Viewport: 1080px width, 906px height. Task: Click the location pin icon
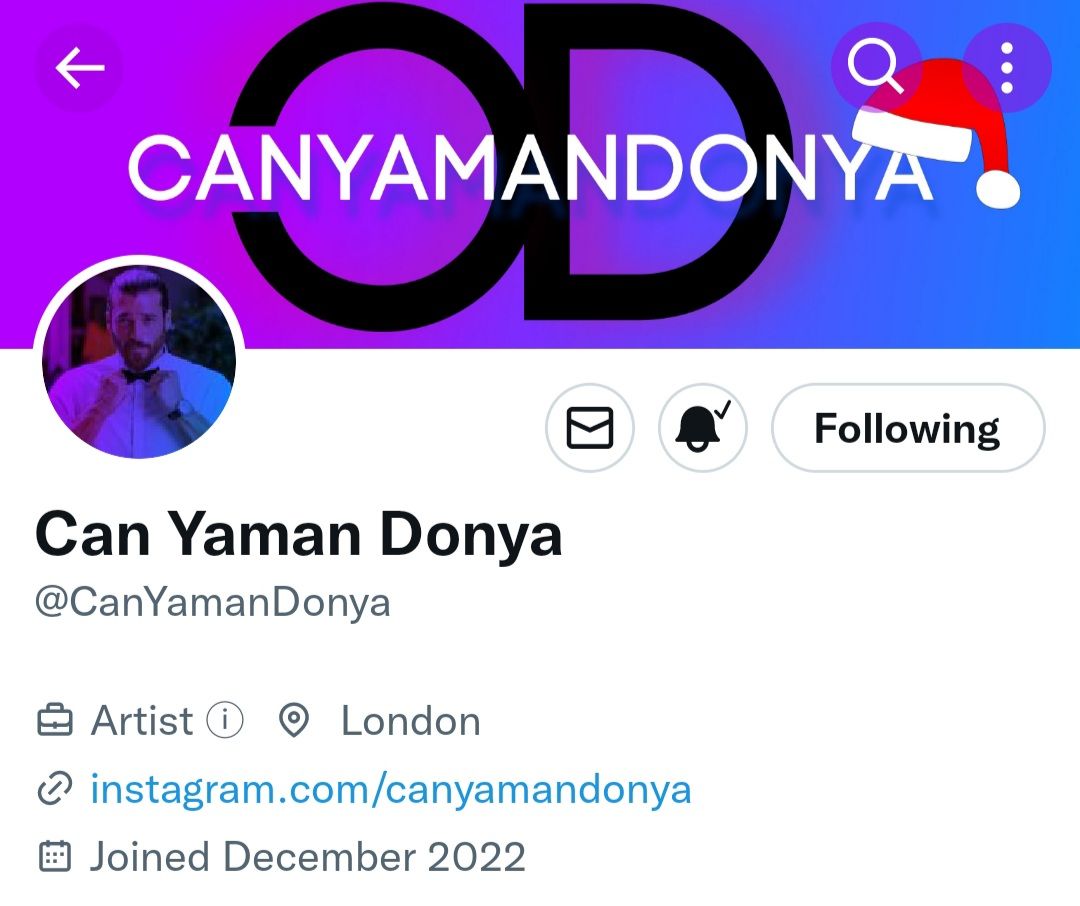294,721
